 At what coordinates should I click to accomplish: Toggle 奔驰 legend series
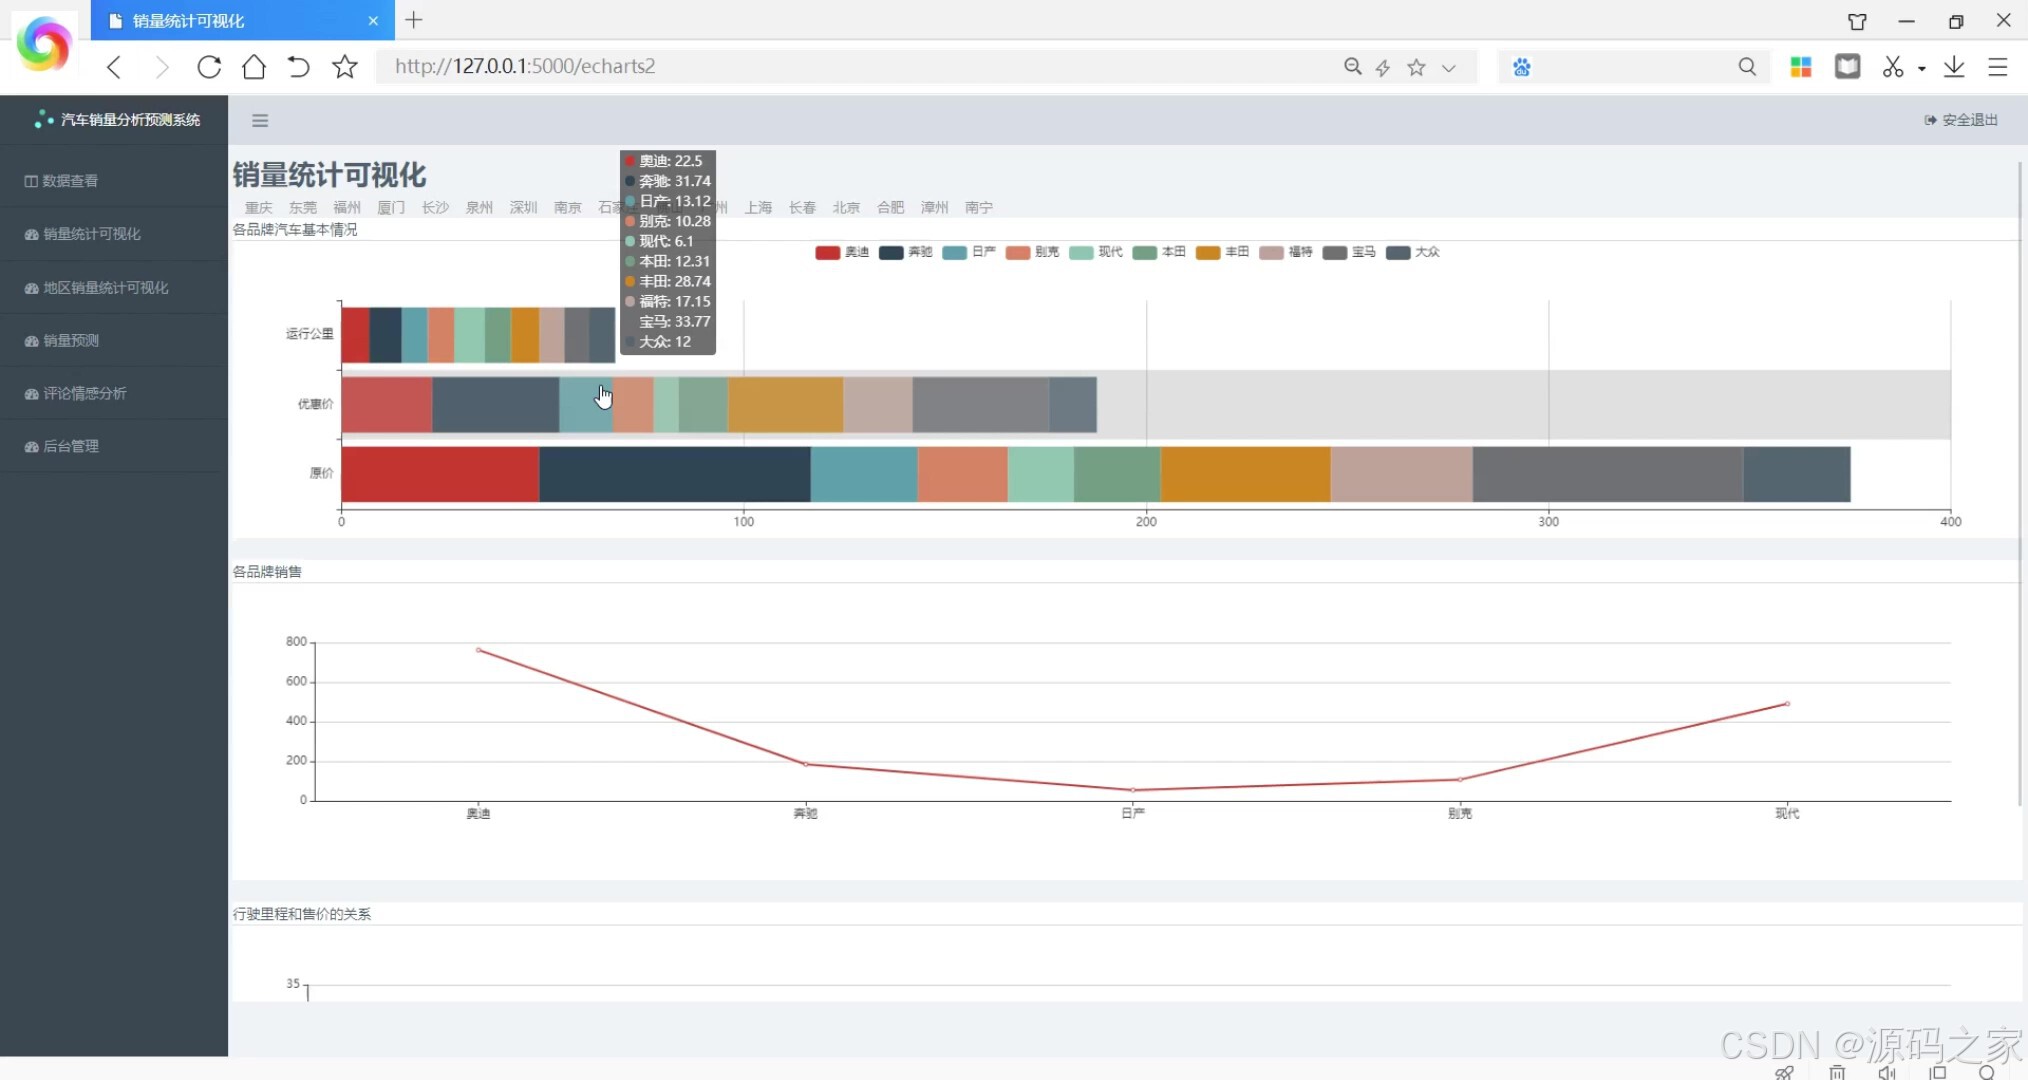(905, 252)
